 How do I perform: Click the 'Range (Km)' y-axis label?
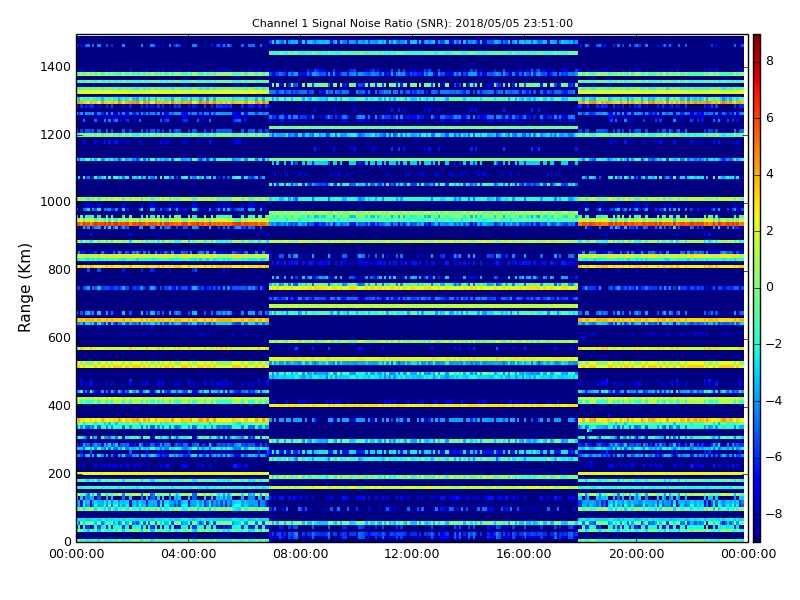26,287
